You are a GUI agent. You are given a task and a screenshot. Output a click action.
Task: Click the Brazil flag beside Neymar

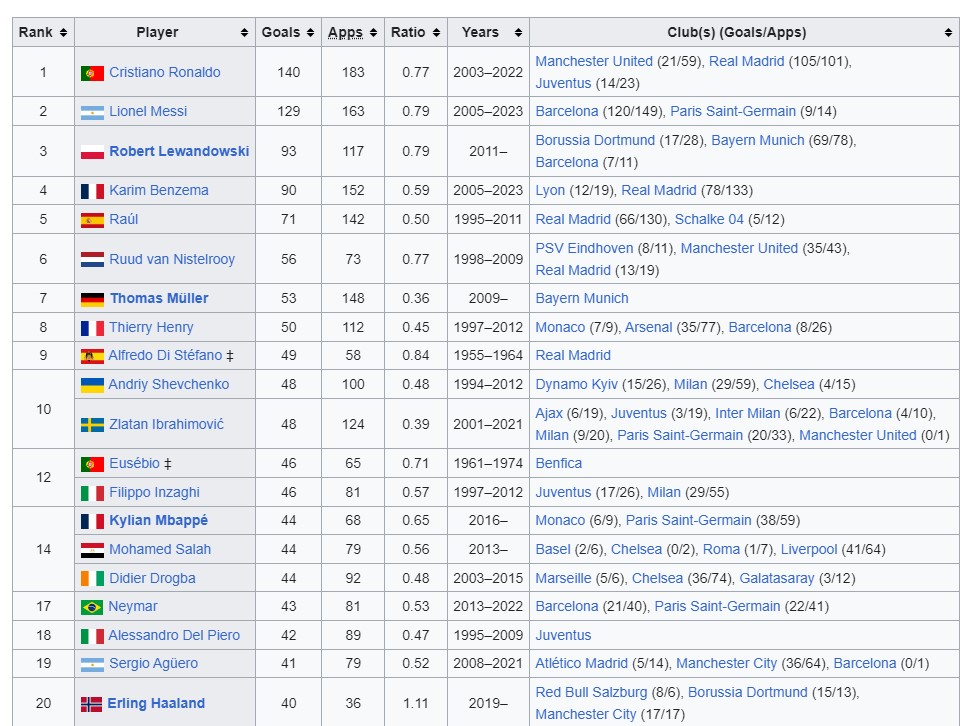(x=92, y=607)
